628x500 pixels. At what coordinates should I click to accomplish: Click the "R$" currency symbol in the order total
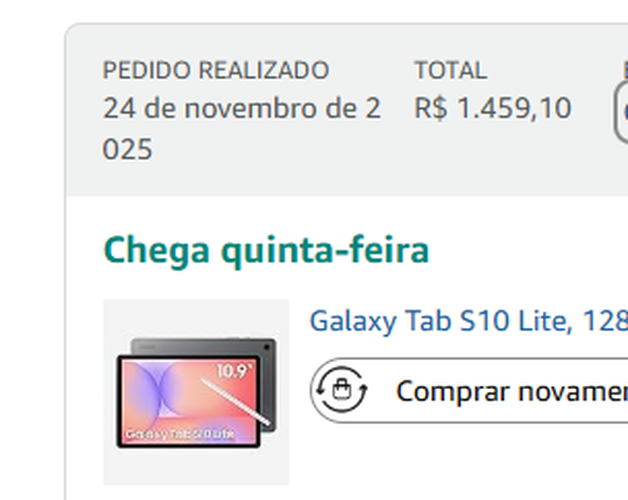point(431,109)
